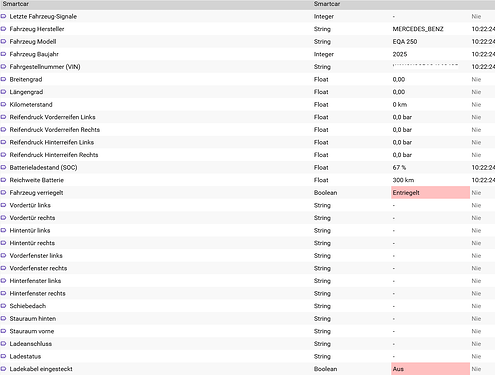Image resolution: width=495 pixels, height=375 pixels.
Task: Click the icon beside Batterieladestand (SOC)
Action: [3, 167]
